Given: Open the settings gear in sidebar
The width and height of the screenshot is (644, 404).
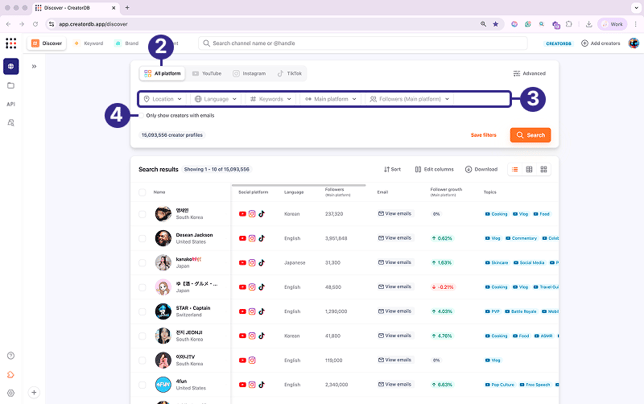Looking at the screenshot, I should click(11, 393).
